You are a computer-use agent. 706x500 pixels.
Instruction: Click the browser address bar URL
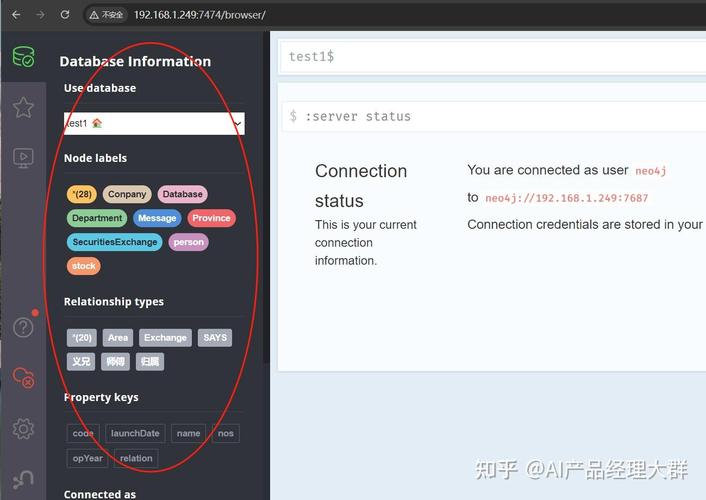click(x=200, y=15)
